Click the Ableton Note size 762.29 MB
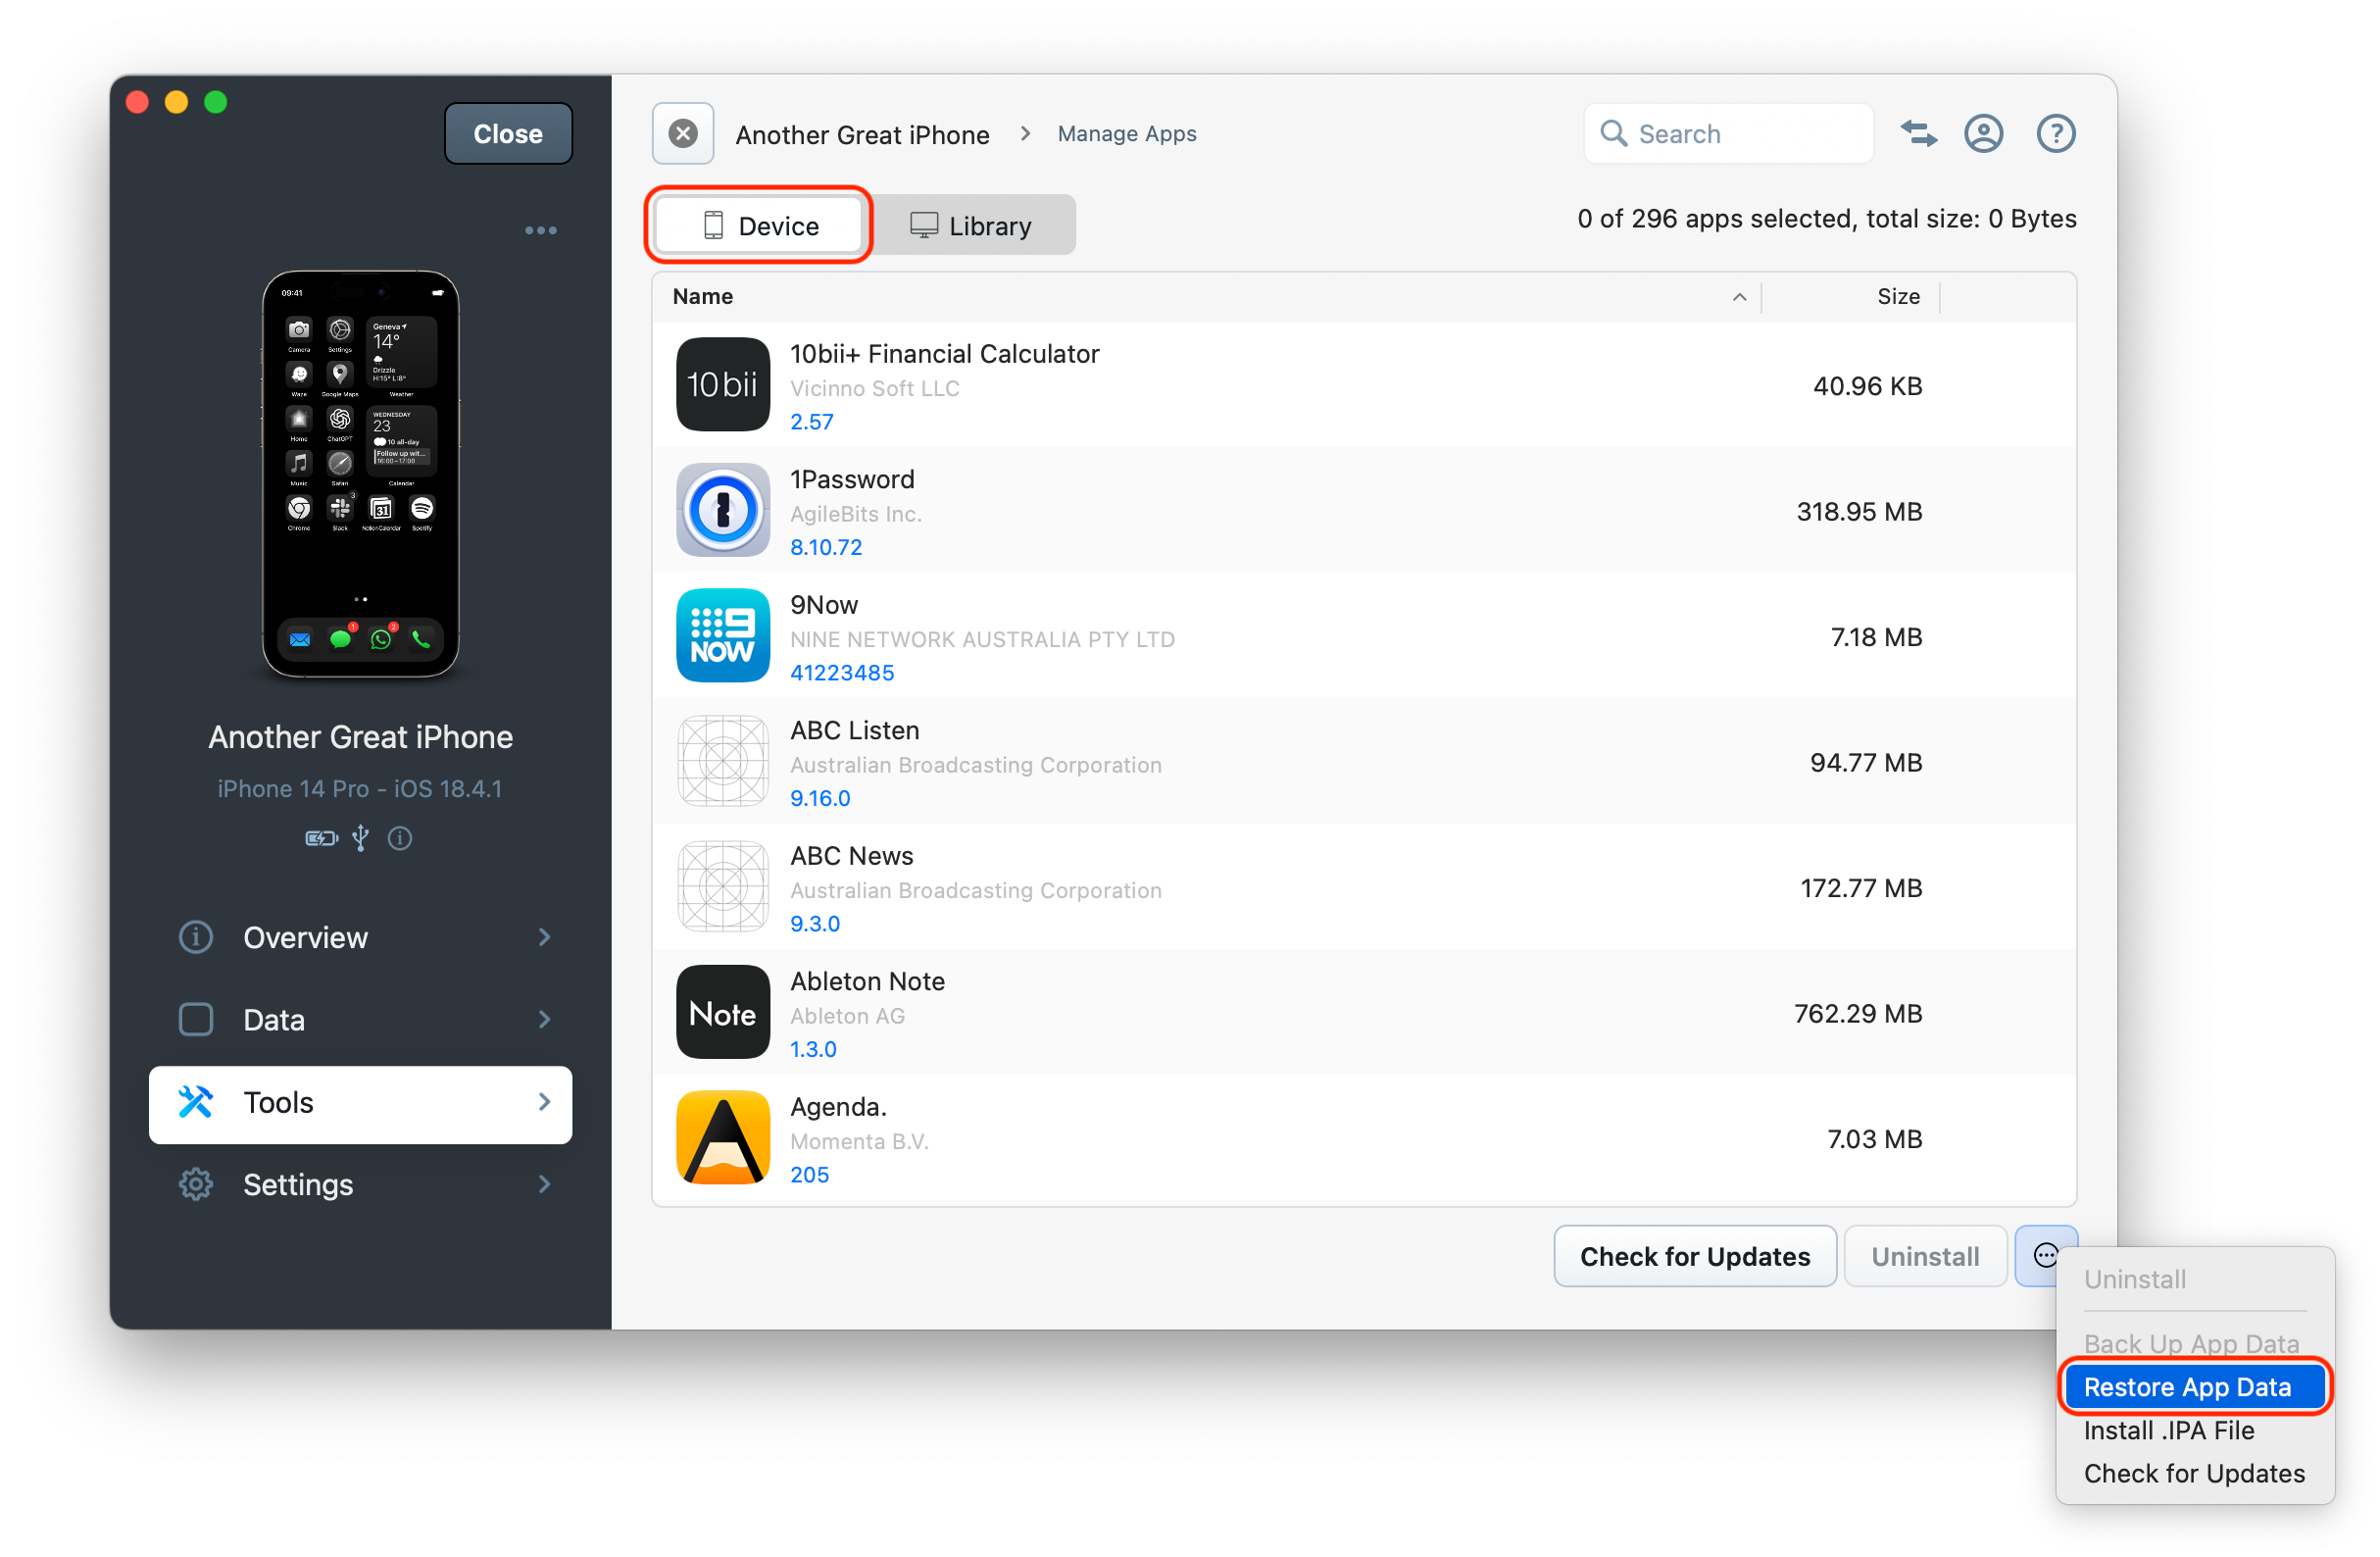 [1858, 1014]
